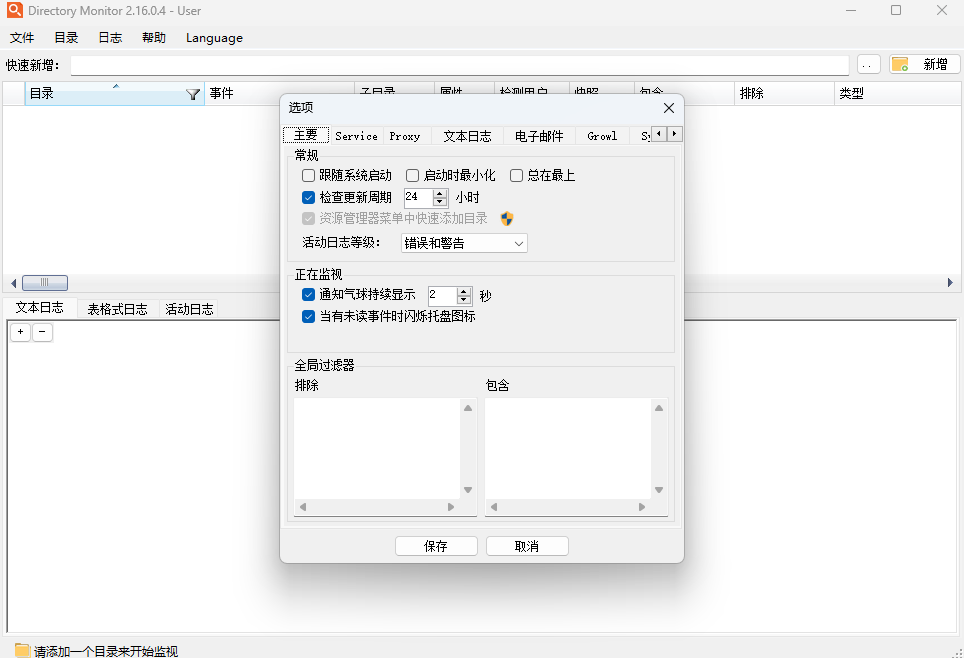
Task: Increase update period hours spinner up
Action: pos(440,194)
